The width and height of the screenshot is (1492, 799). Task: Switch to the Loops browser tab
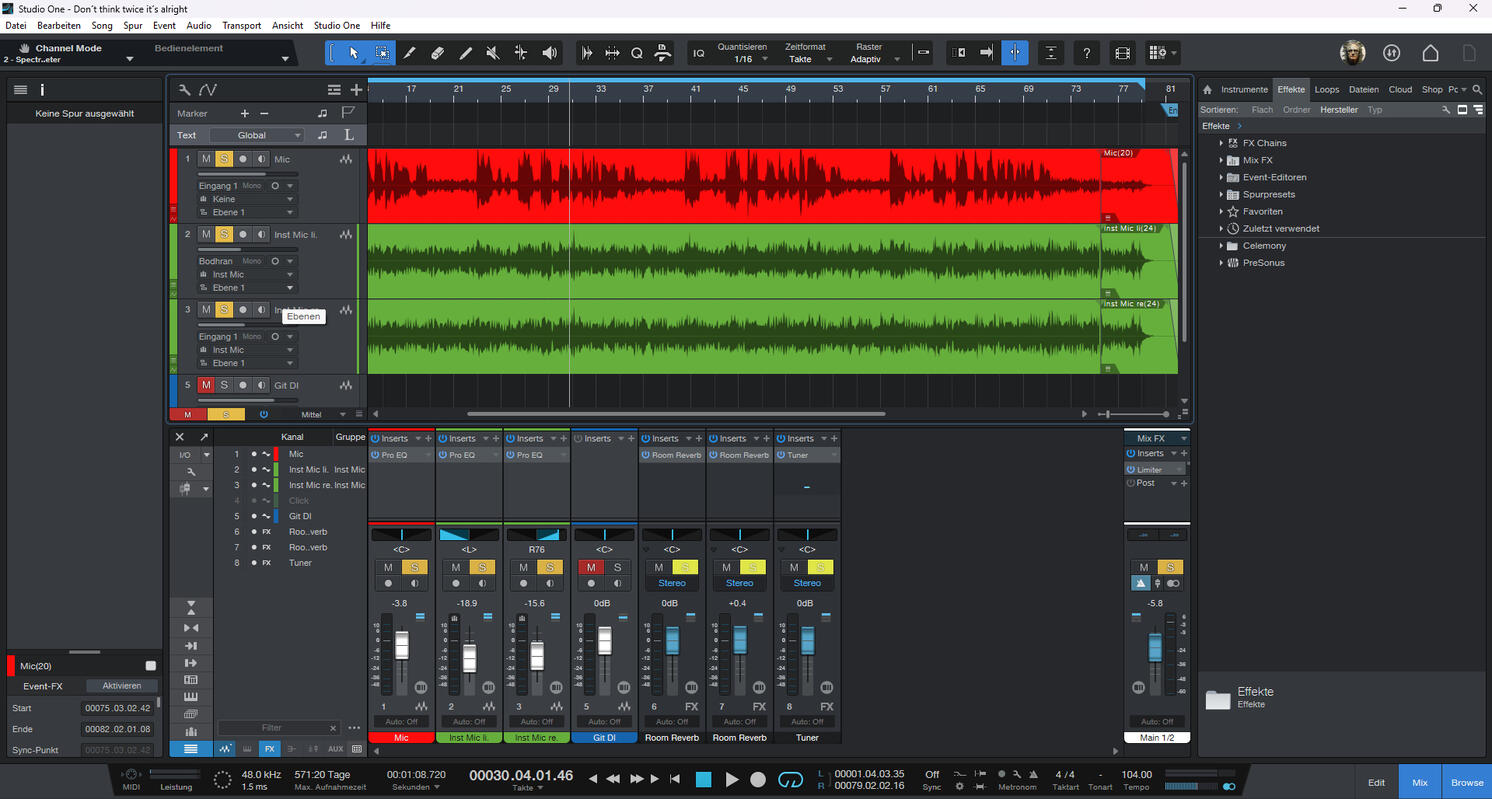pos(1326,89)
